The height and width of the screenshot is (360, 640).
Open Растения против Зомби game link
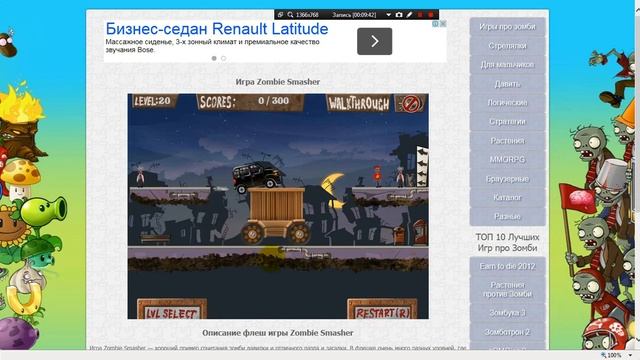pyautogui.click(x=507, y=289)
